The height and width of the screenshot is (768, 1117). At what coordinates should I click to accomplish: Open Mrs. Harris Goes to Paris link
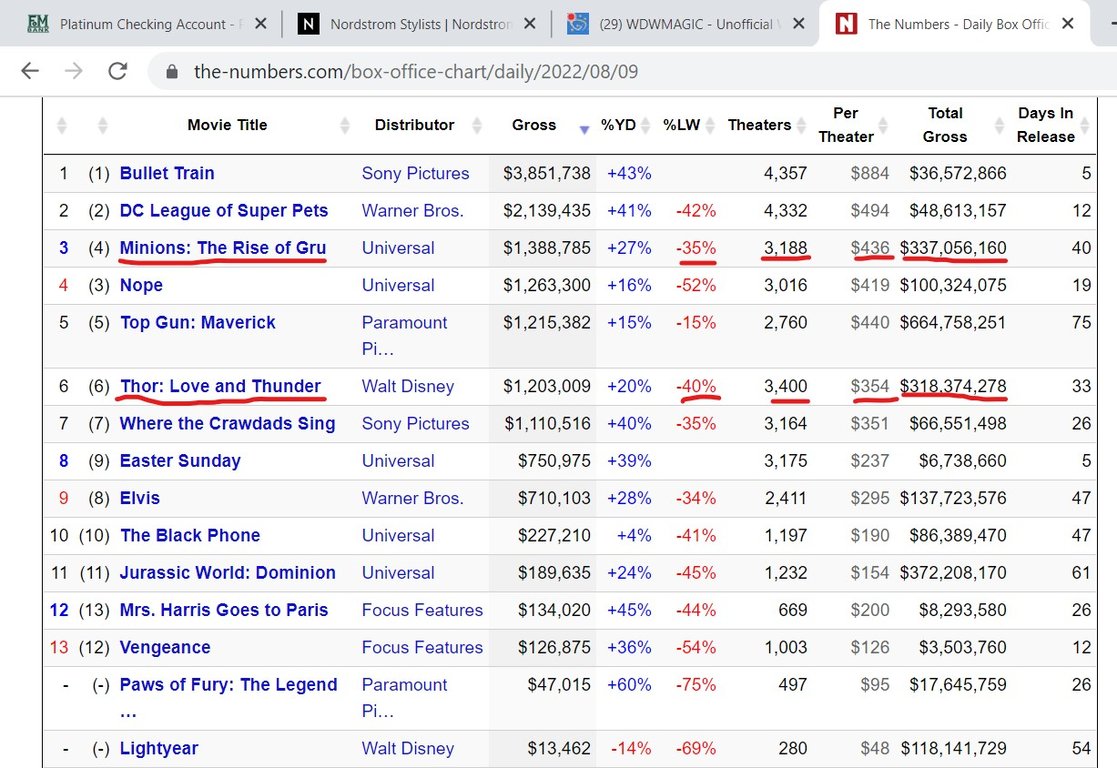pyautogui.click(x=224, y=610)
